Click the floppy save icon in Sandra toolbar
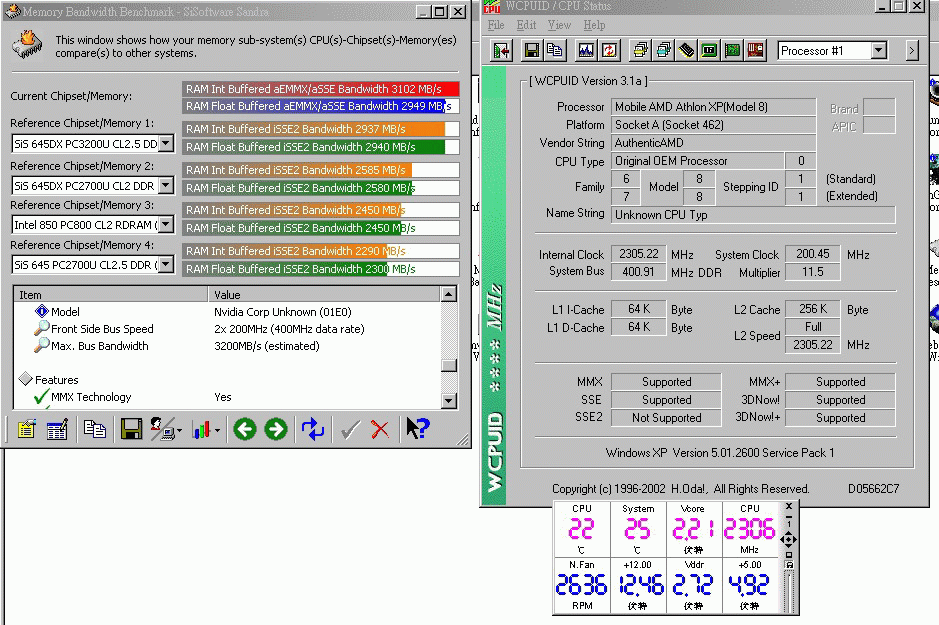Viewport: 939px width, 625px height. (x=131, y=429)
